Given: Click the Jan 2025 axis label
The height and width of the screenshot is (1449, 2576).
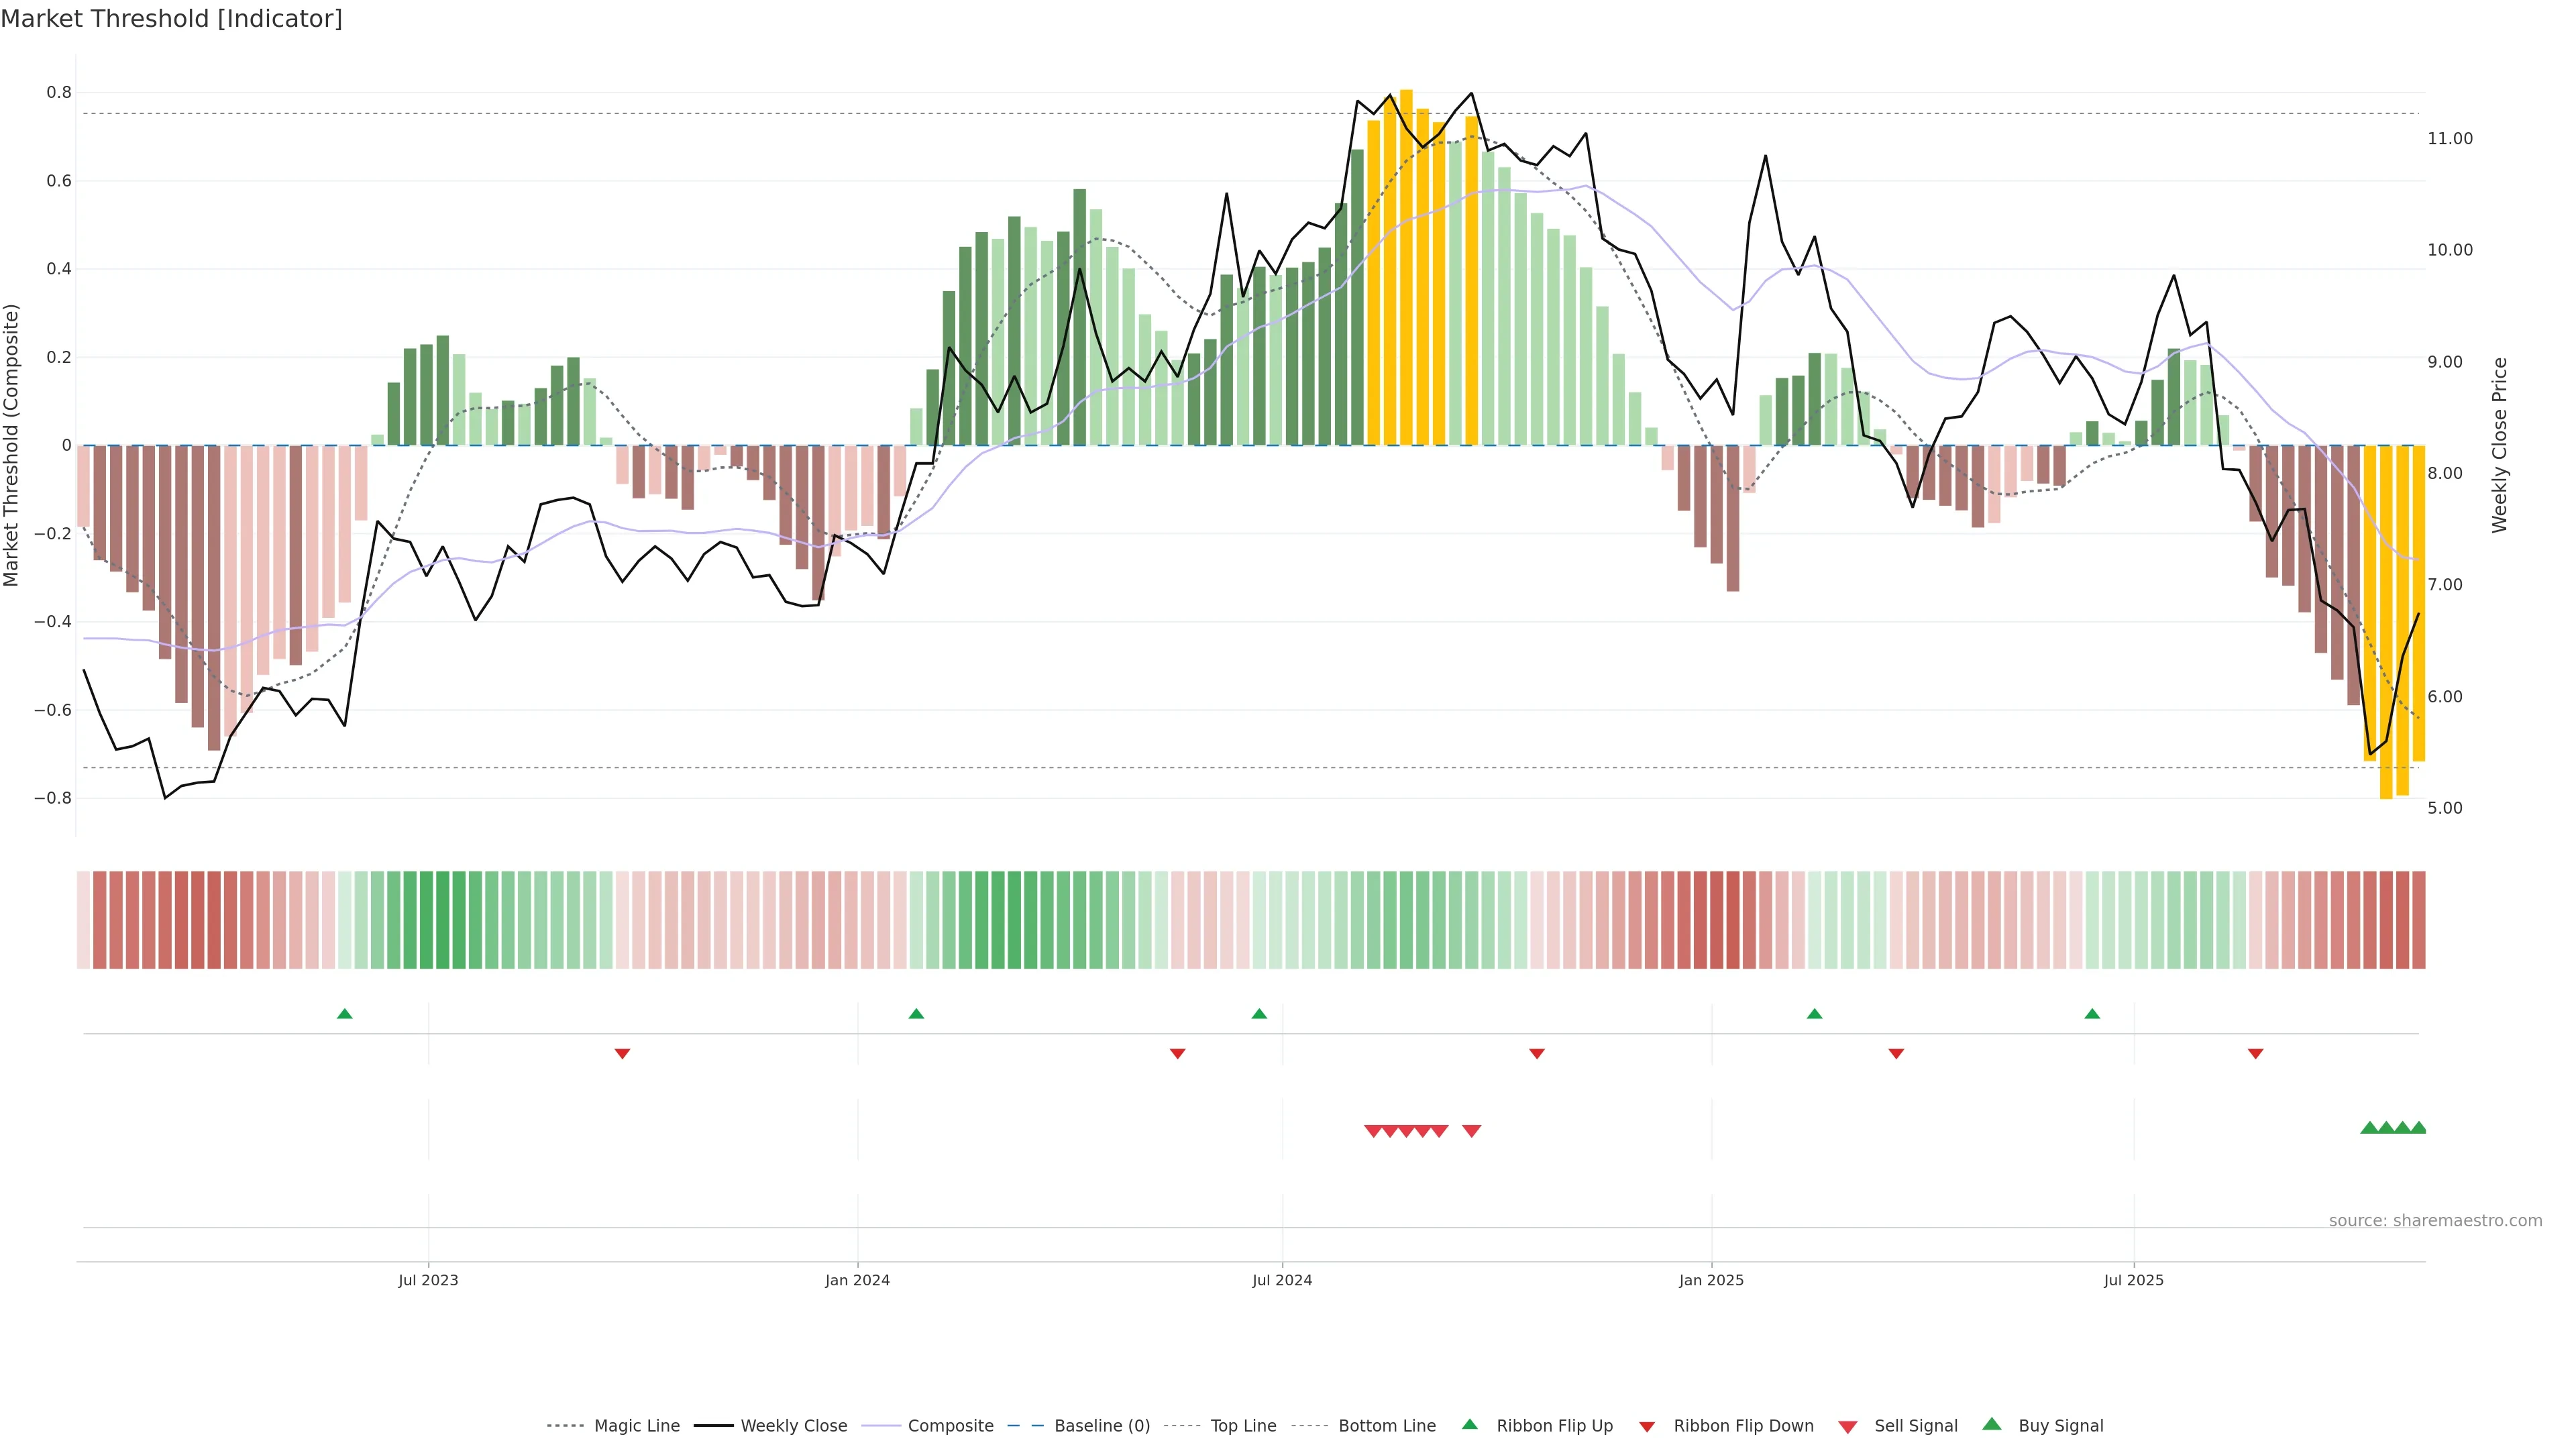Looking at the screenshot, I should (x=1711, y=1280).
